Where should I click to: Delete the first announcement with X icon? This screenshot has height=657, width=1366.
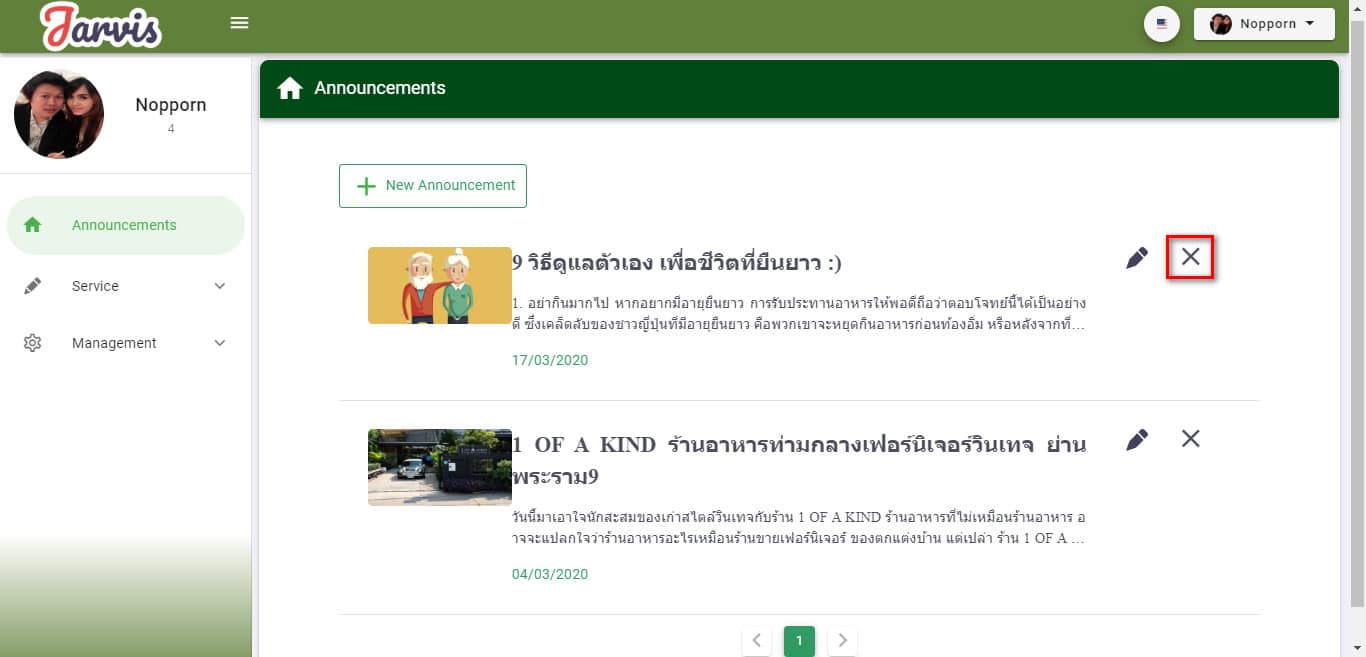(1190, 257)
